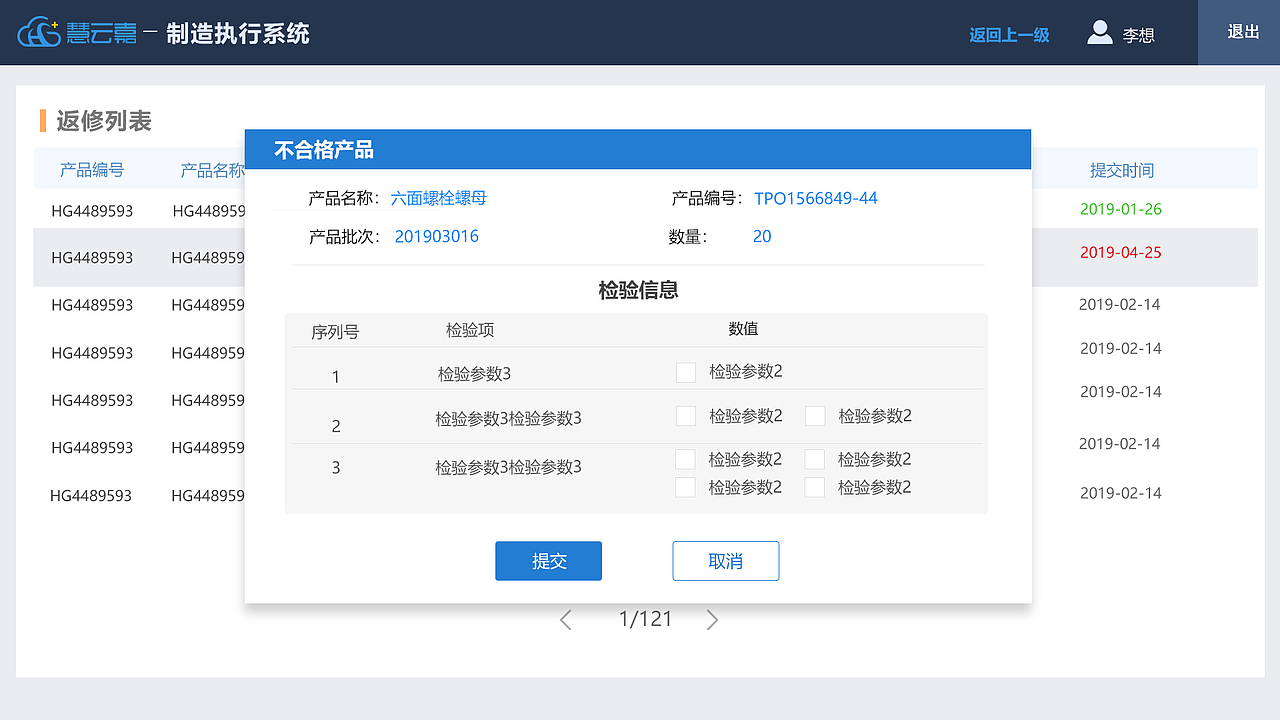The image size is (1280, 720).
Task: Check top-right 检验参数2 box in row 3
Action: click(x=815, y=459)
